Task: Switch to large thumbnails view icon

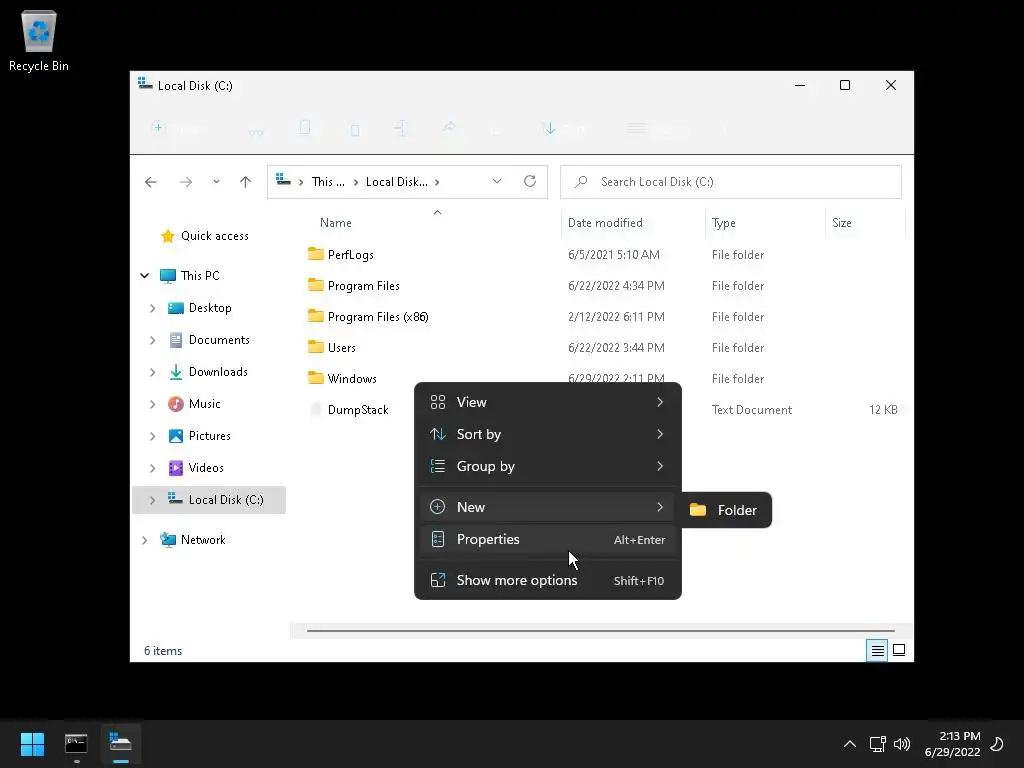Action: pos(899,650)
